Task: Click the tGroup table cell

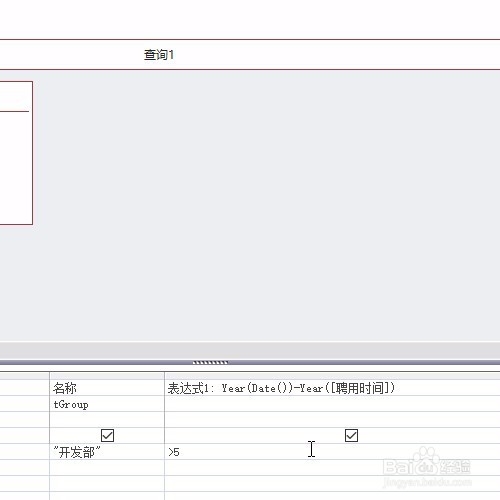Action: [107, 404]
